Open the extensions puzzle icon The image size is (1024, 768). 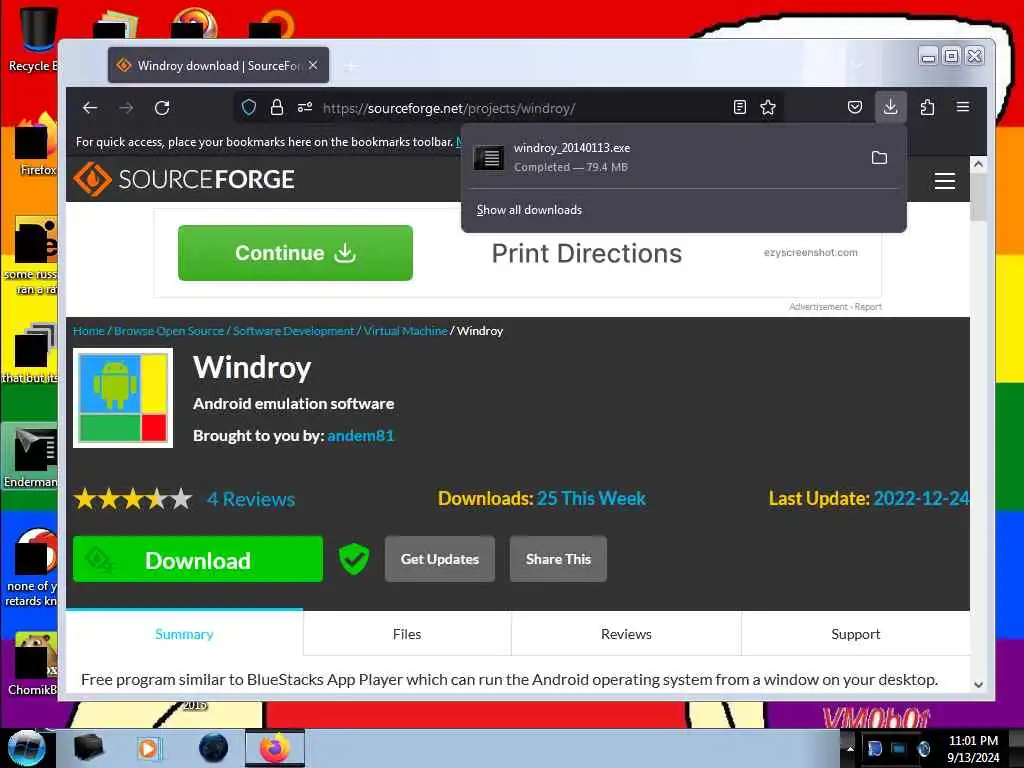(927, 108)
